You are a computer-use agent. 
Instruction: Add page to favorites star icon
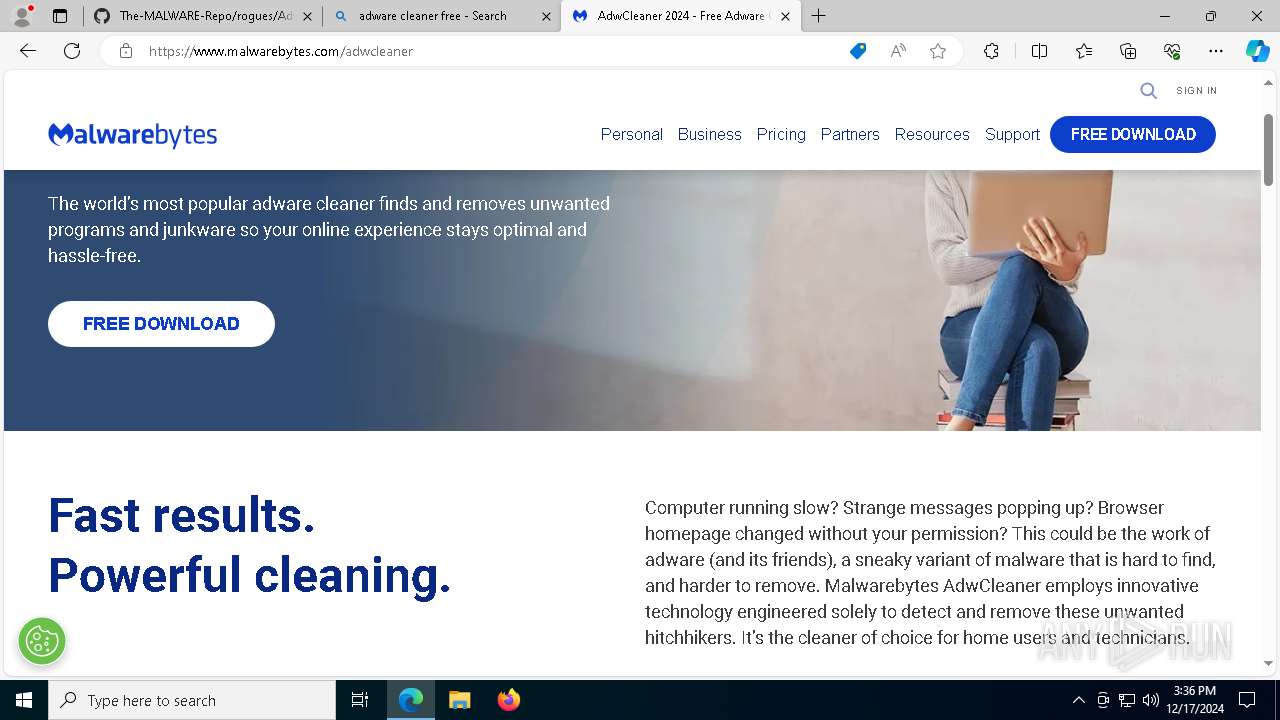coord(938,51)
